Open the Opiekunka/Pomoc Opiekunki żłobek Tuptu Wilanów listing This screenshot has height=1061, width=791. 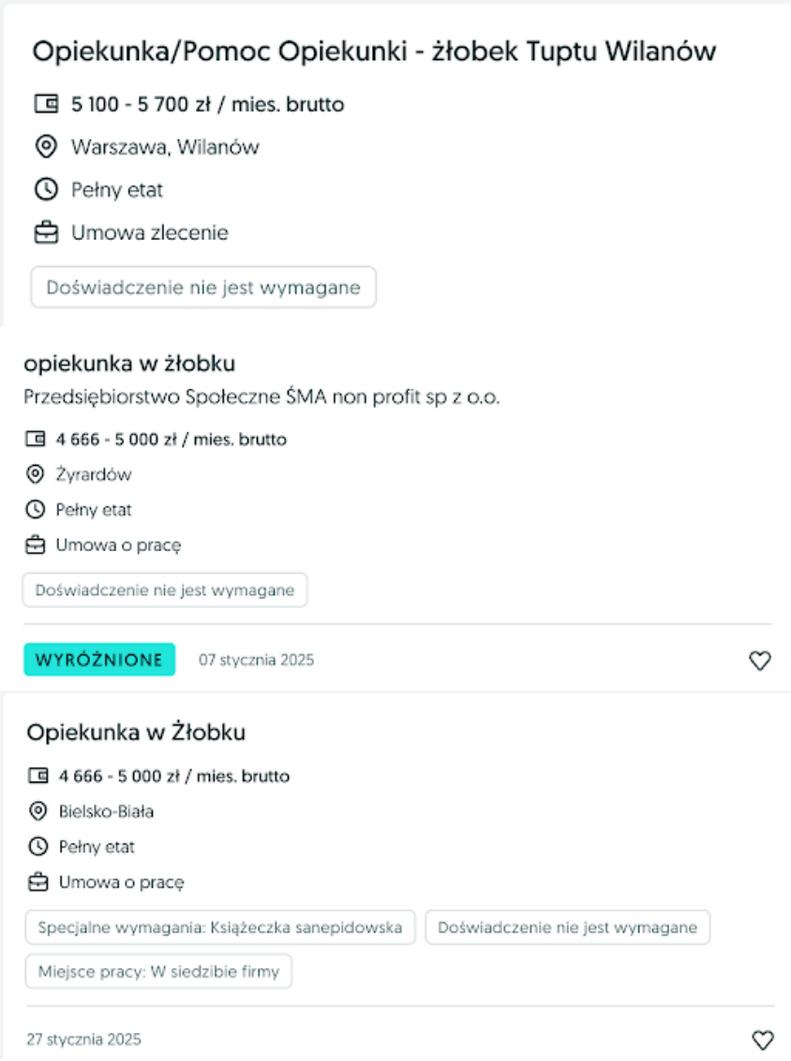[x=375, y=51]
